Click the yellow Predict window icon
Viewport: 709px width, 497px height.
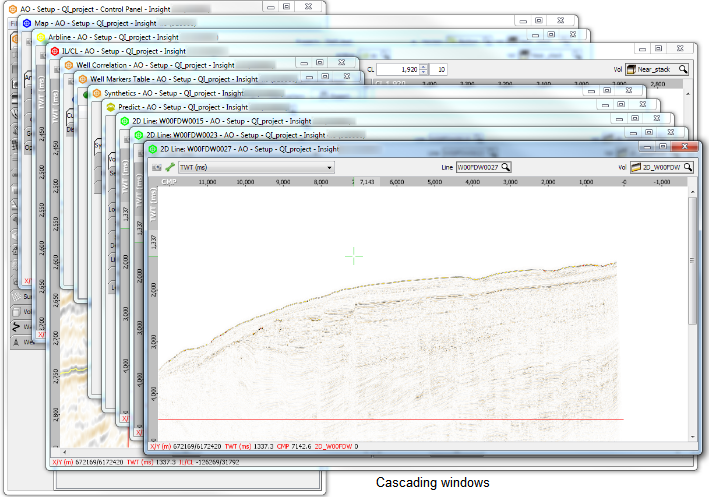point(111,107)
